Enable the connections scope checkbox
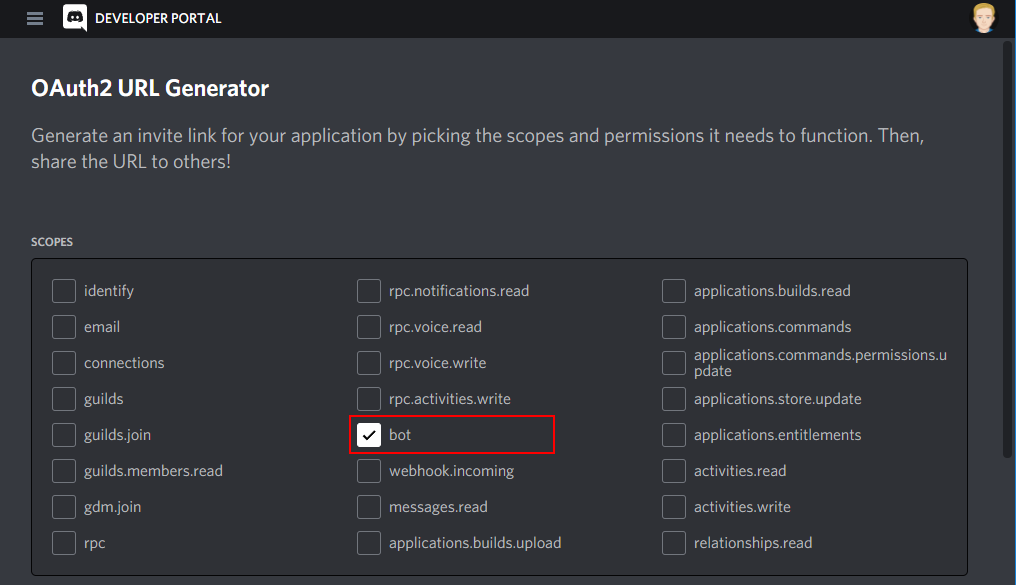The image size is (1016, 585). point(64,363)
